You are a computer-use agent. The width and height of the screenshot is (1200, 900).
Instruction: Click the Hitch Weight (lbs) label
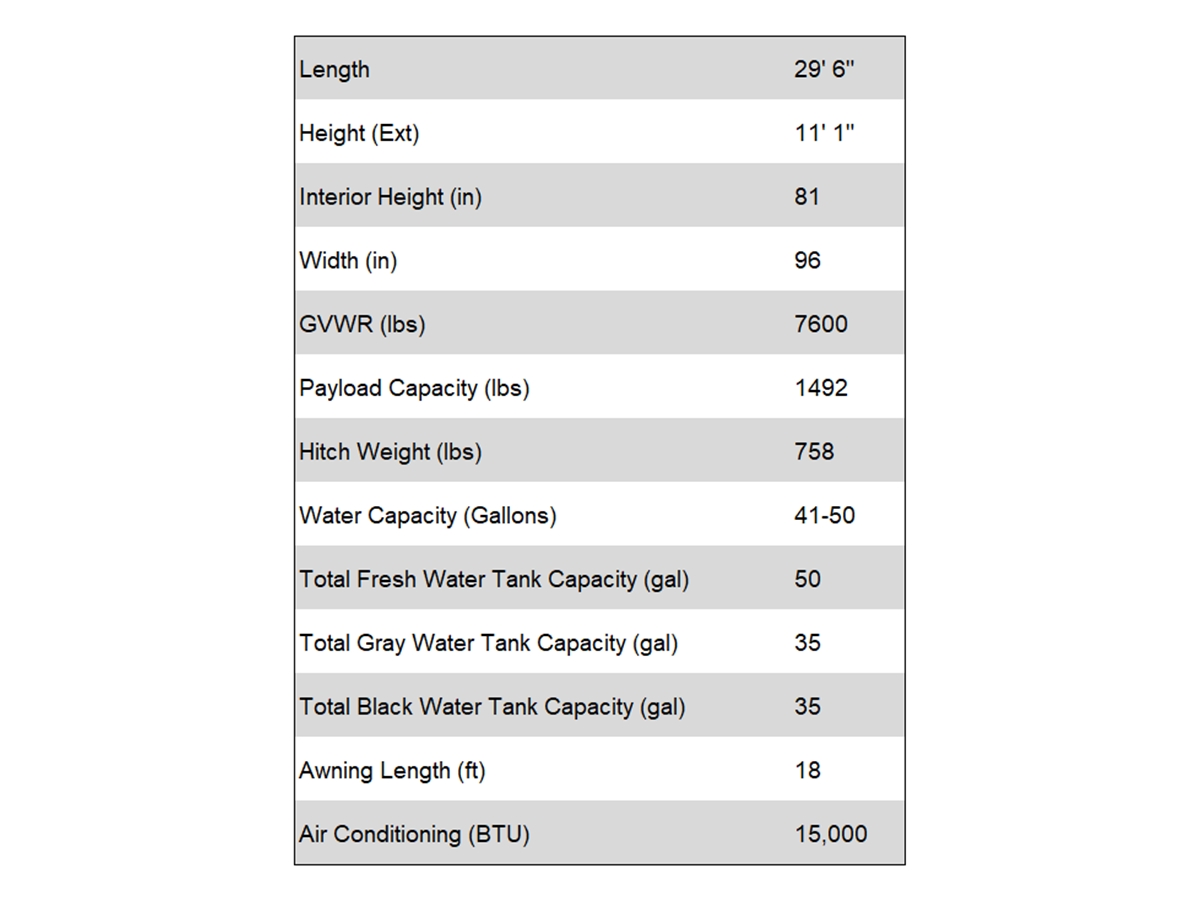pos(390,453)
